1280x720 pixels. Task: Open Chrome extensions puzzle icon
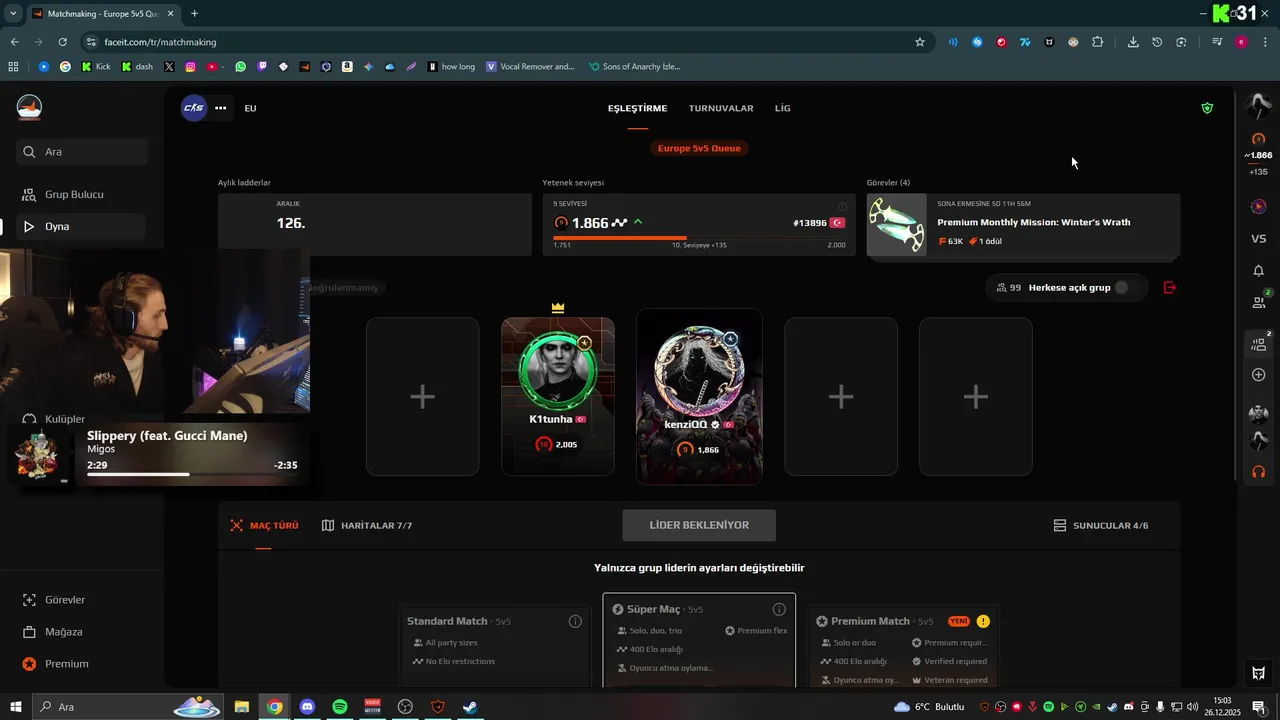[x=1097, y=42]
